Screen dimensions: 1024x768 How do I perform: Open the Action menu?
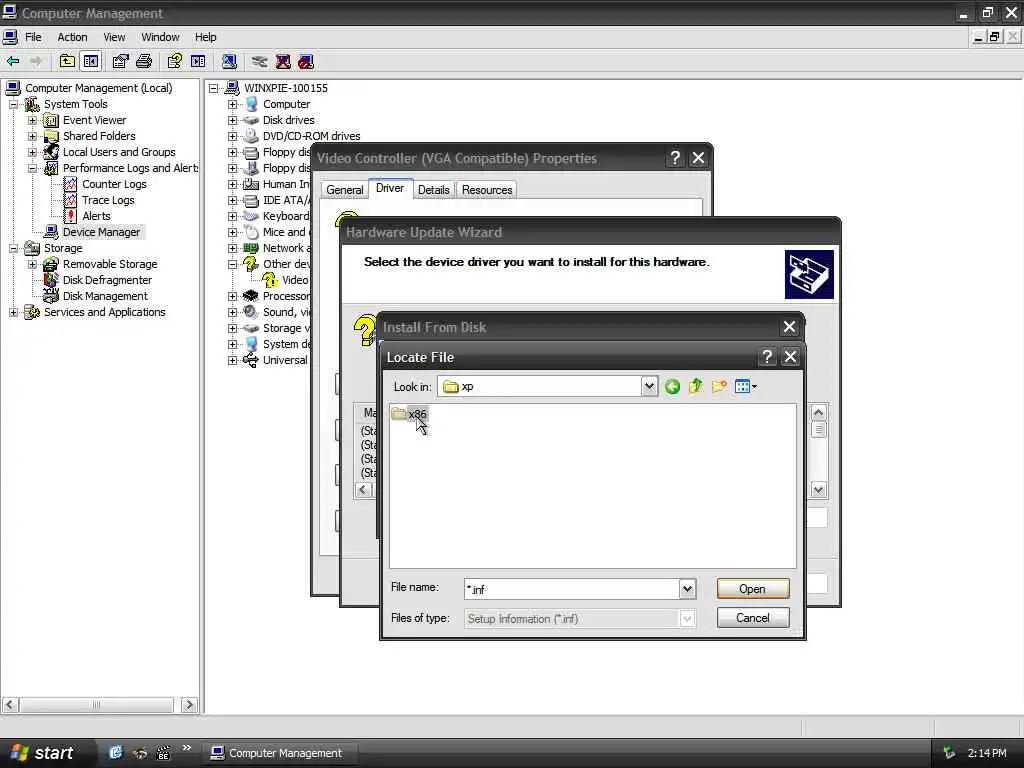coord(72,37)
